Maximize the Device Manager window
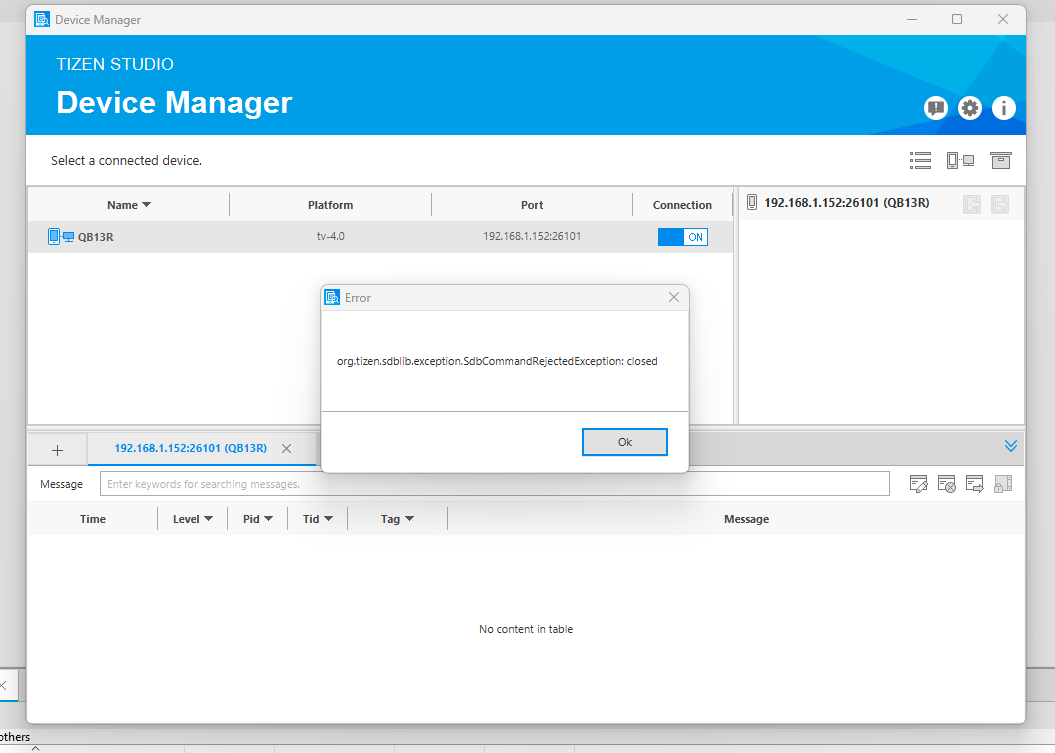The image size is (1055, 753). pyautogui.click(x=957, y=20)
